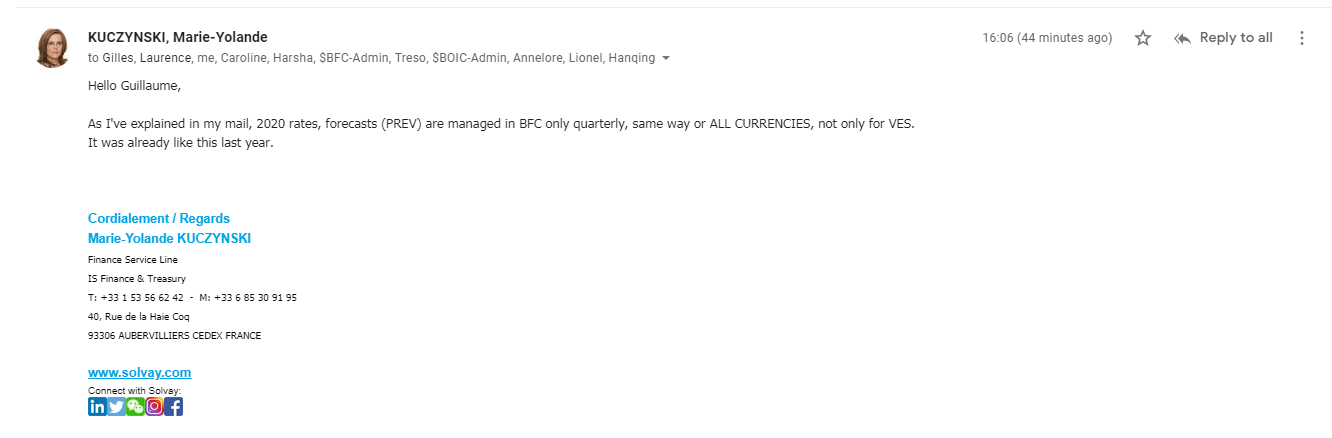Click the sender's profile picture

[53, 48]
